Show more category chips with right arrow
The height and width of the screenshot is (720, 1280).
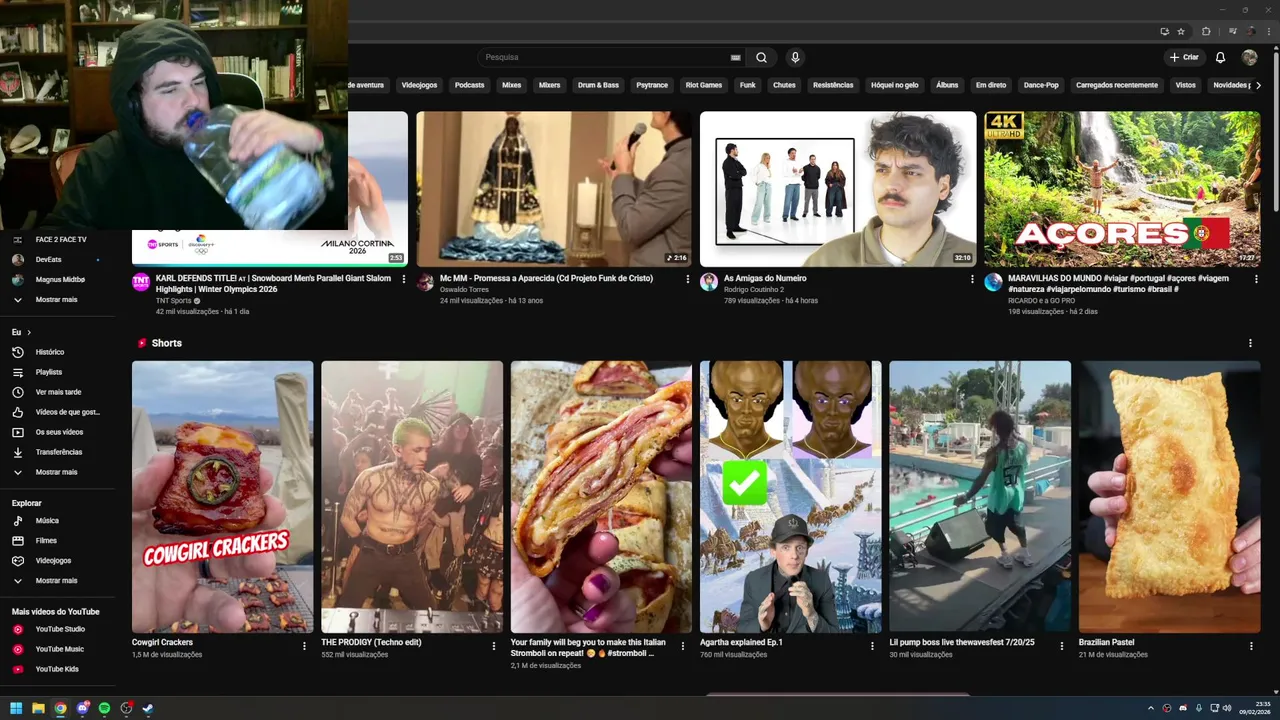click(1257, 85)
